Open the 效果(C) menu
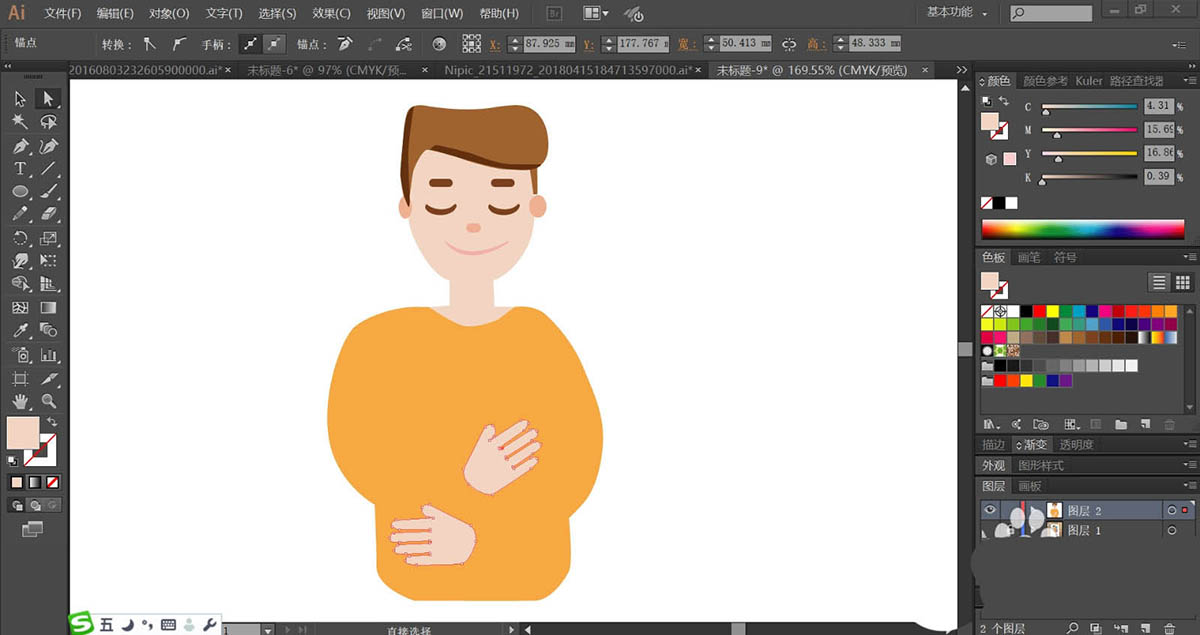 (x=331, y=14)
